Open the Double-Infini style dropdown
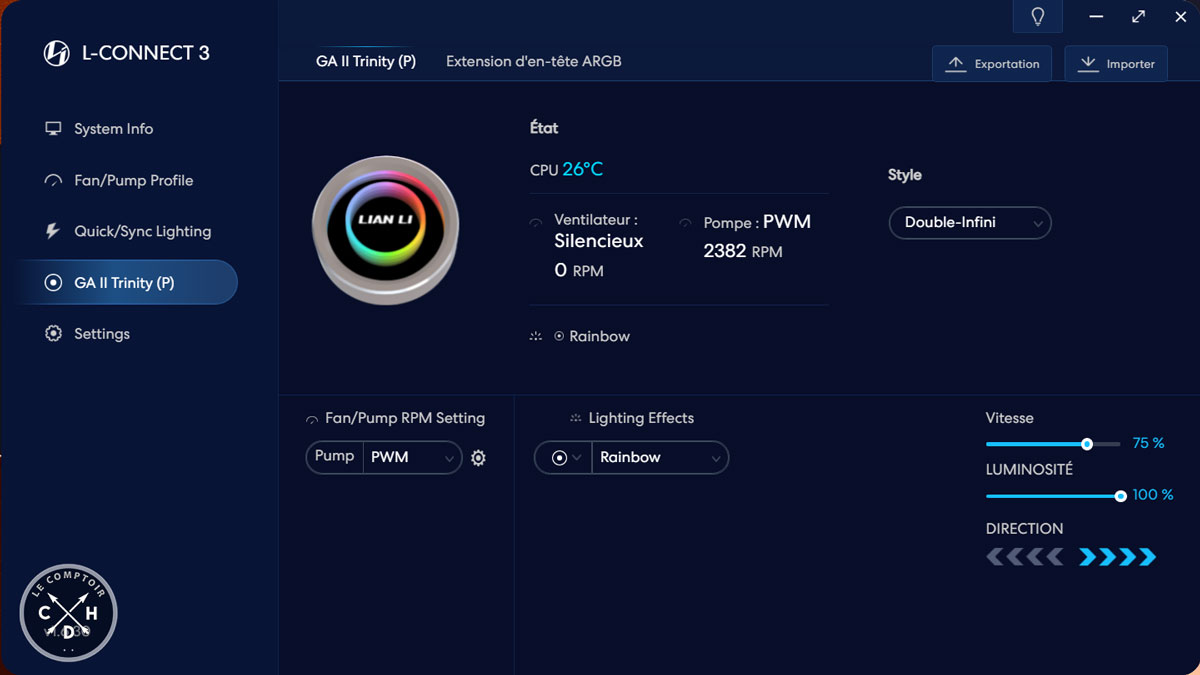1200x675 pixels. 969,223
